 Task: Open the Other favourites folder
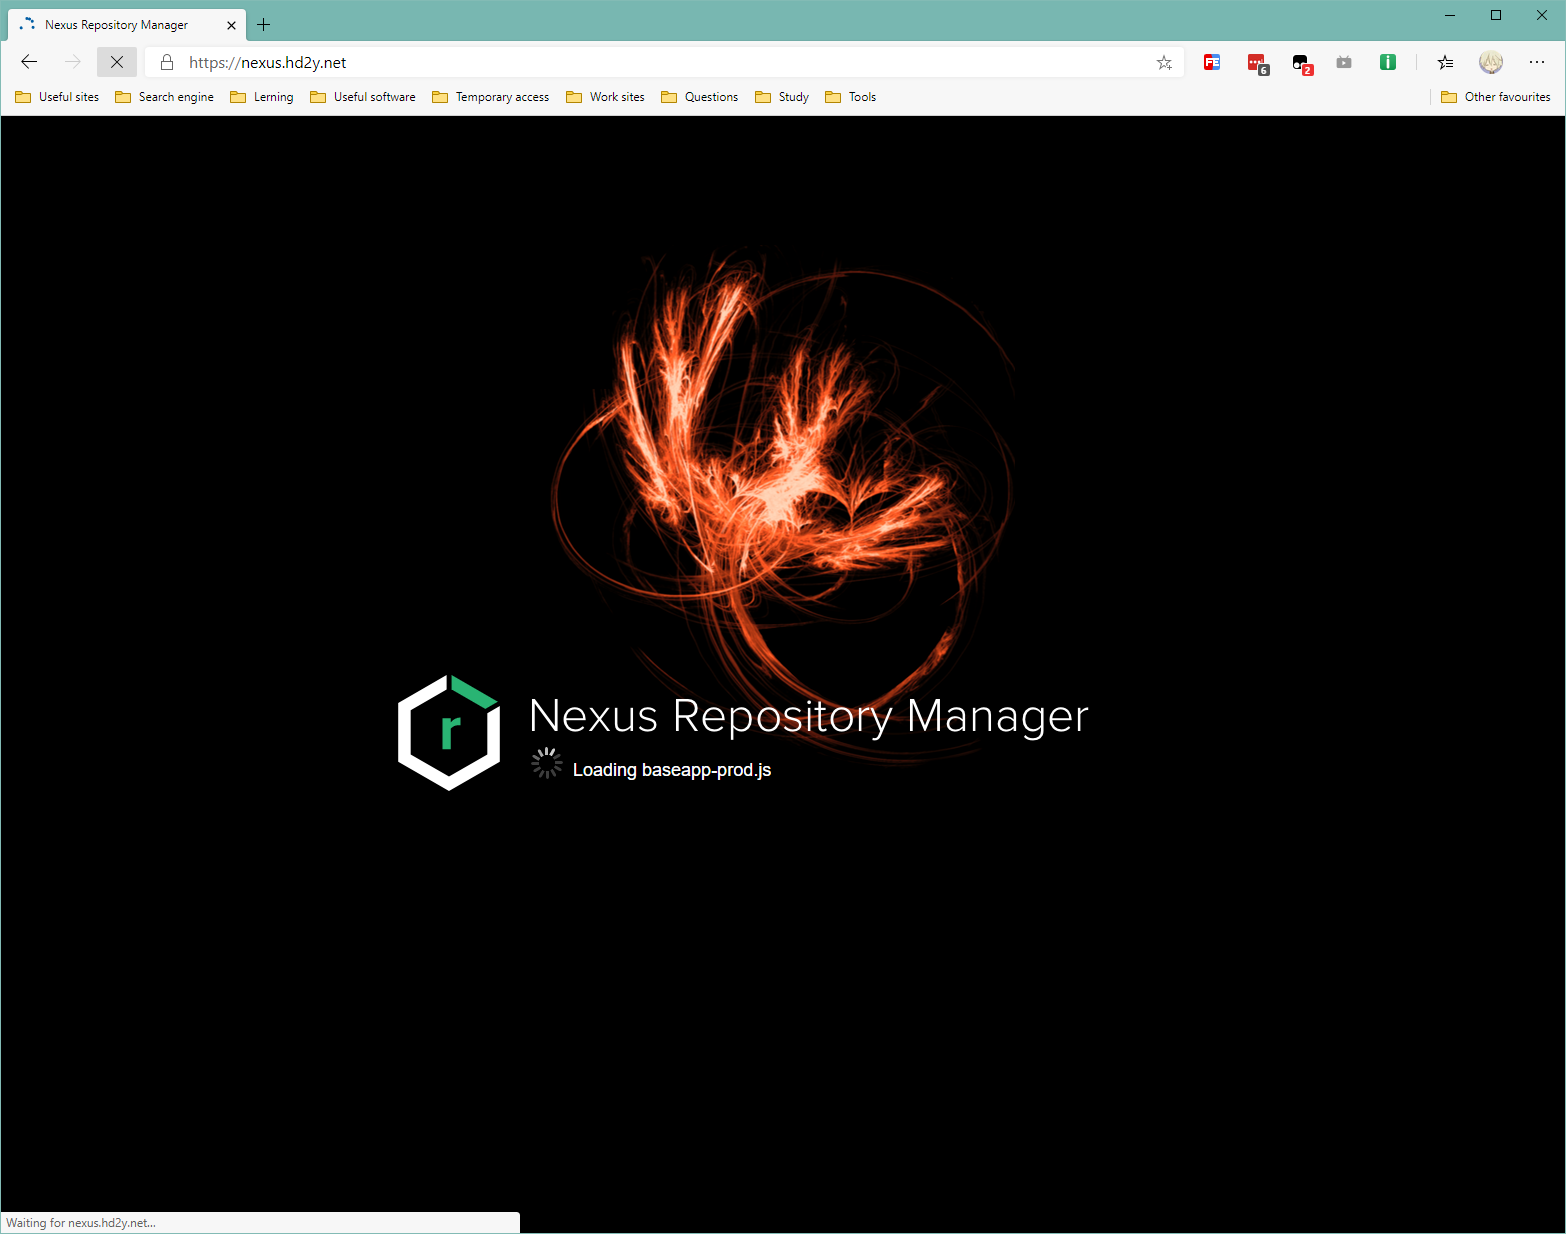tap(1496, 97)
